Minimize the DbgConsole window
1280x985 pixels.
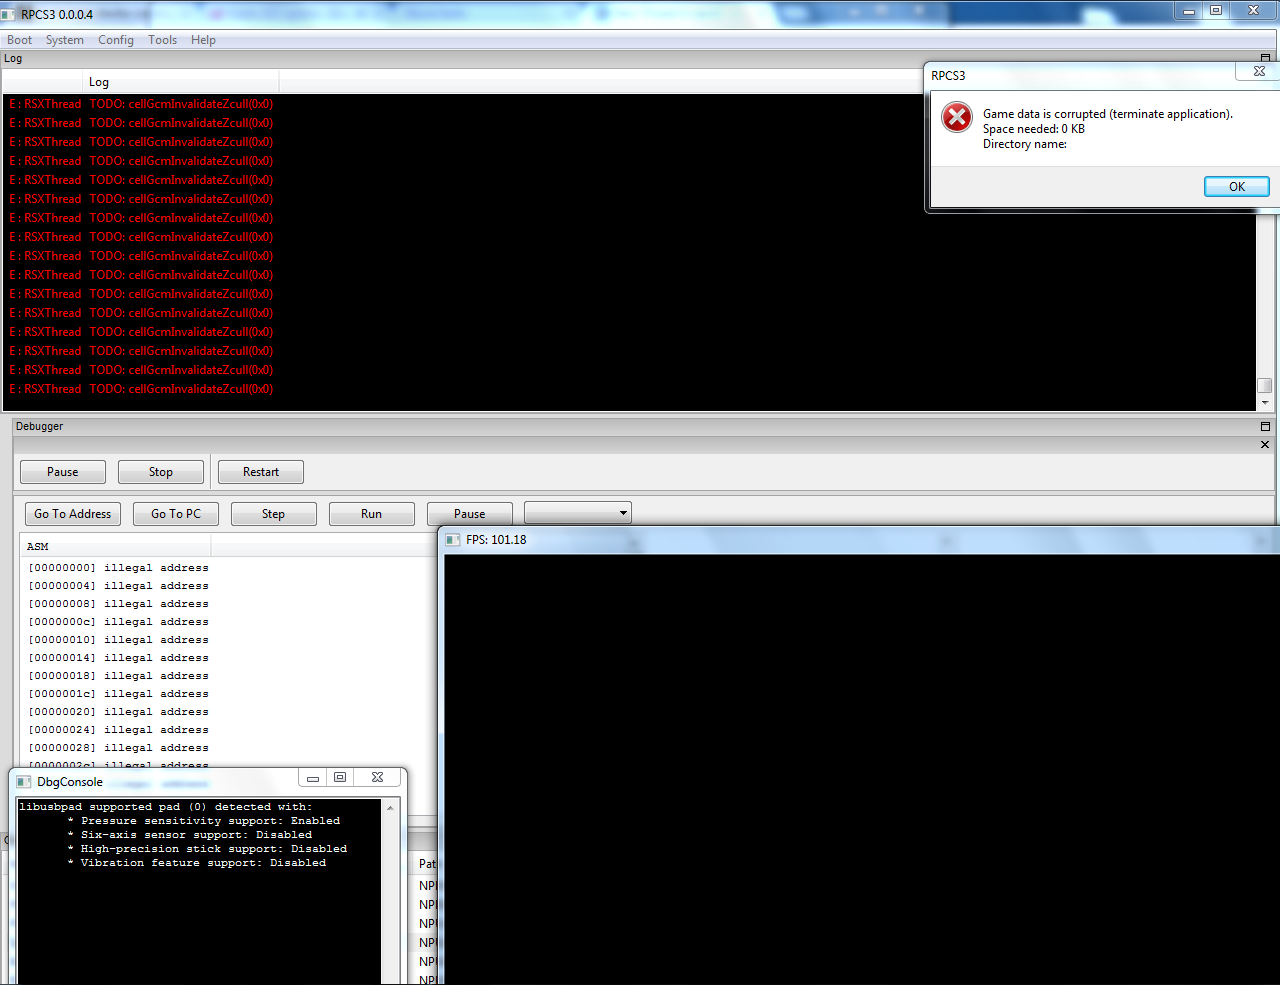click(313, 777)
